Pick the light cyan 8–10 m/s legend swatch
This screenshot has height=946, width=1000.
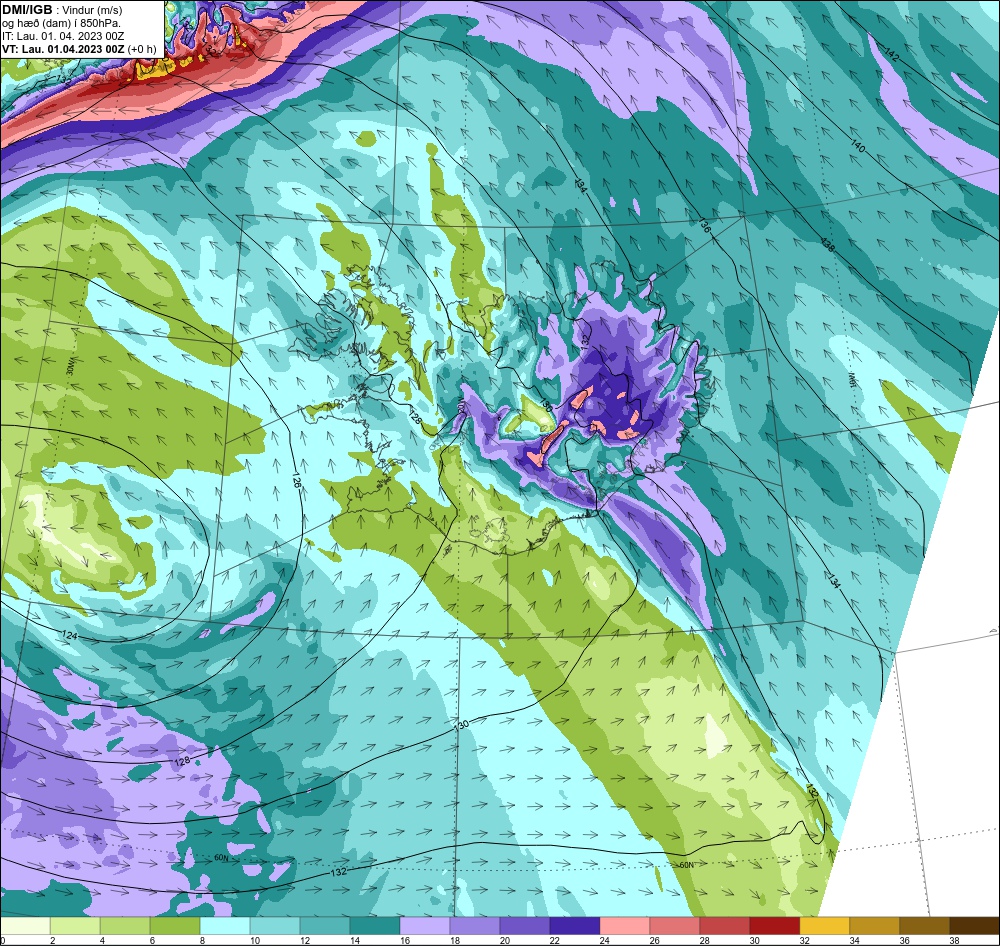[225, 925]
